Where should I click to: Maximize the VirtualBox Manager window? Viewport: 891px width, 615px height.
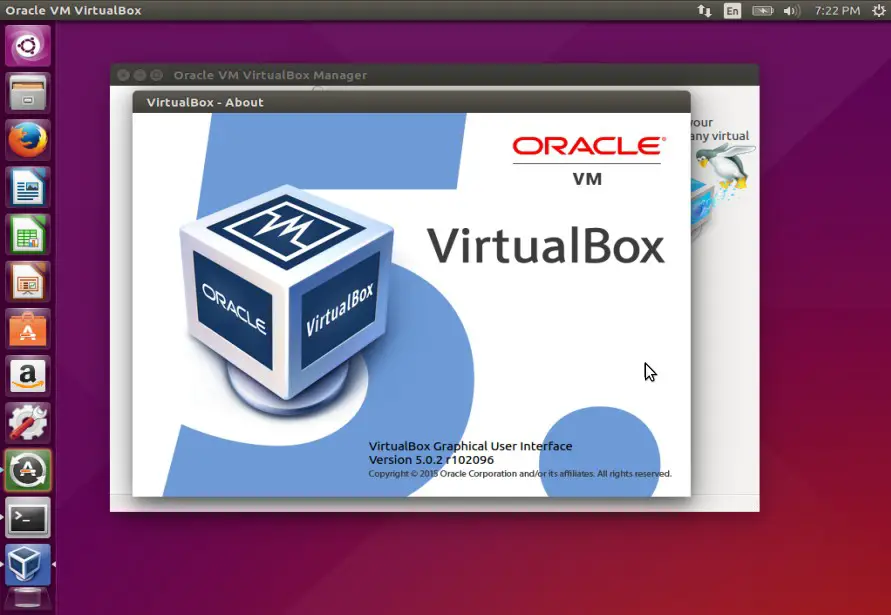(157, 75)
